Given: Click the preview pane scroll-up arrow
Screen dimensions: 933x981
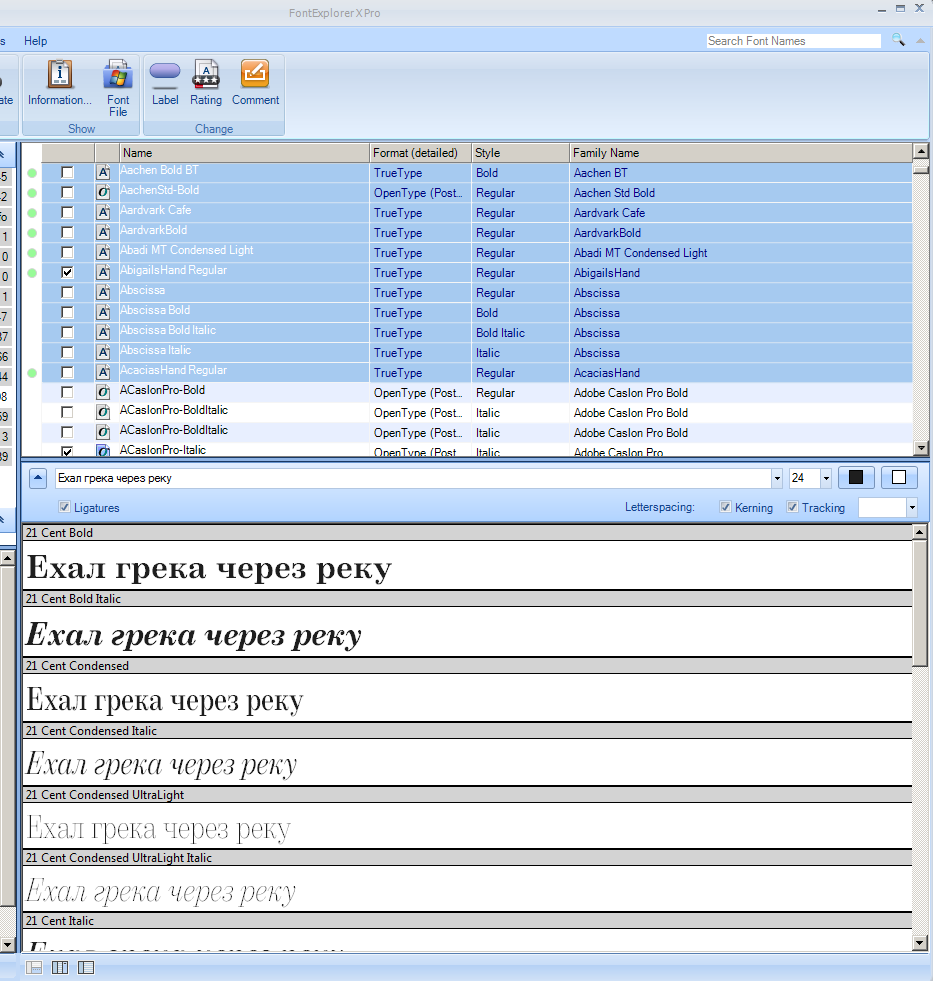Looking at the screenshot, I should coord(920,532).
